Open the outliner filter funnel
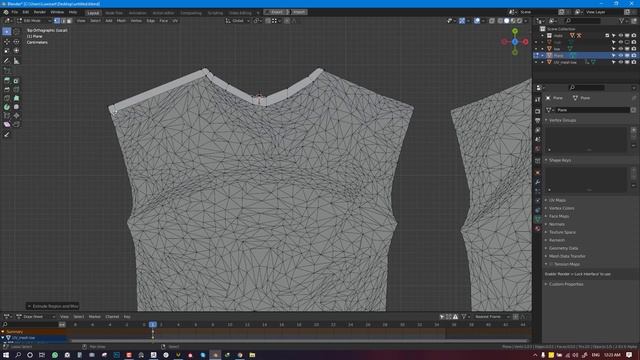 (622, 20)
